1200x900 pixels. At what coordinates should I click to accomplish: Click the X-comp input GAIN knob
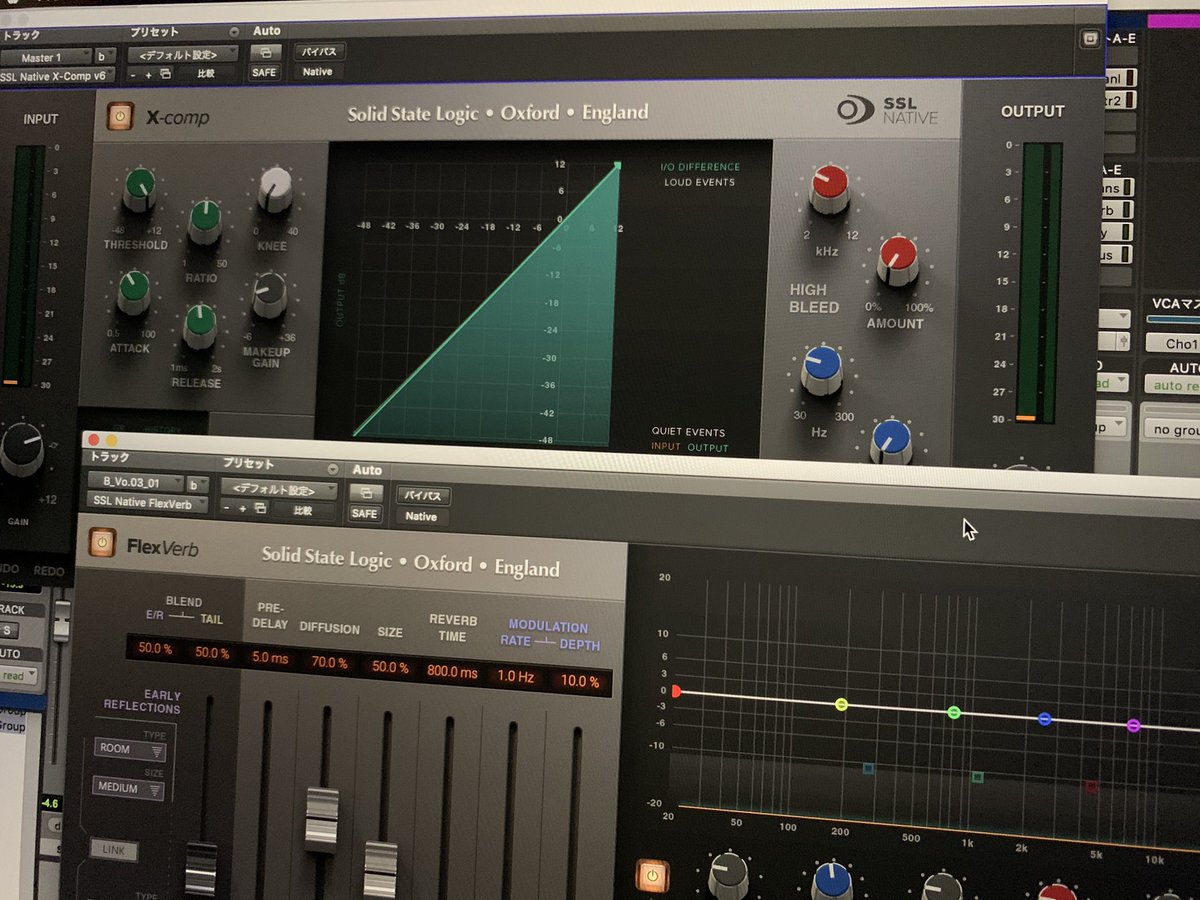[x=21, y=450]
